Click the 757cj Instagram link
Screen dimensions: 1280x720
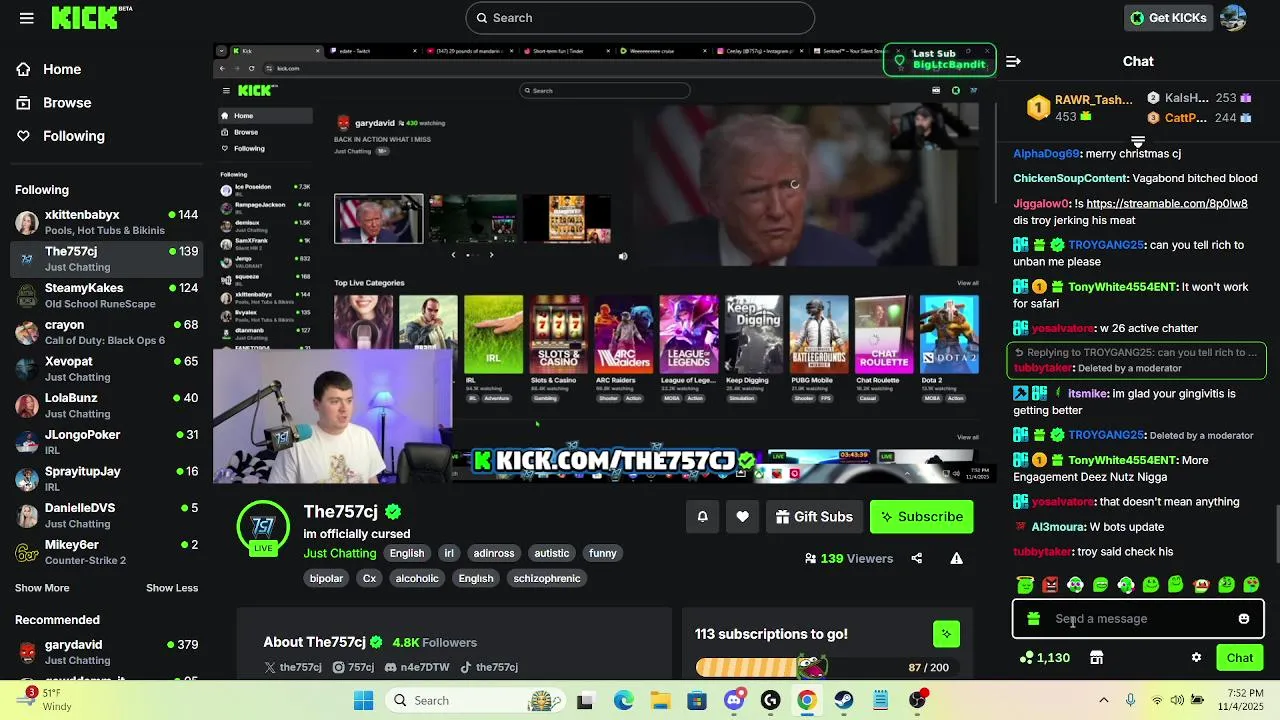(353, 668)
